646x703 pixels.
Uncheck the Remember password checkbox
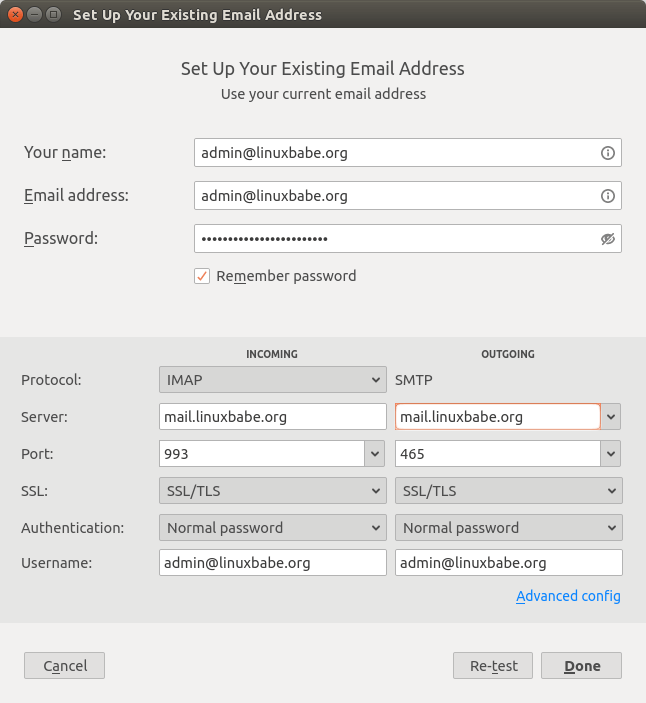point(202,276)
